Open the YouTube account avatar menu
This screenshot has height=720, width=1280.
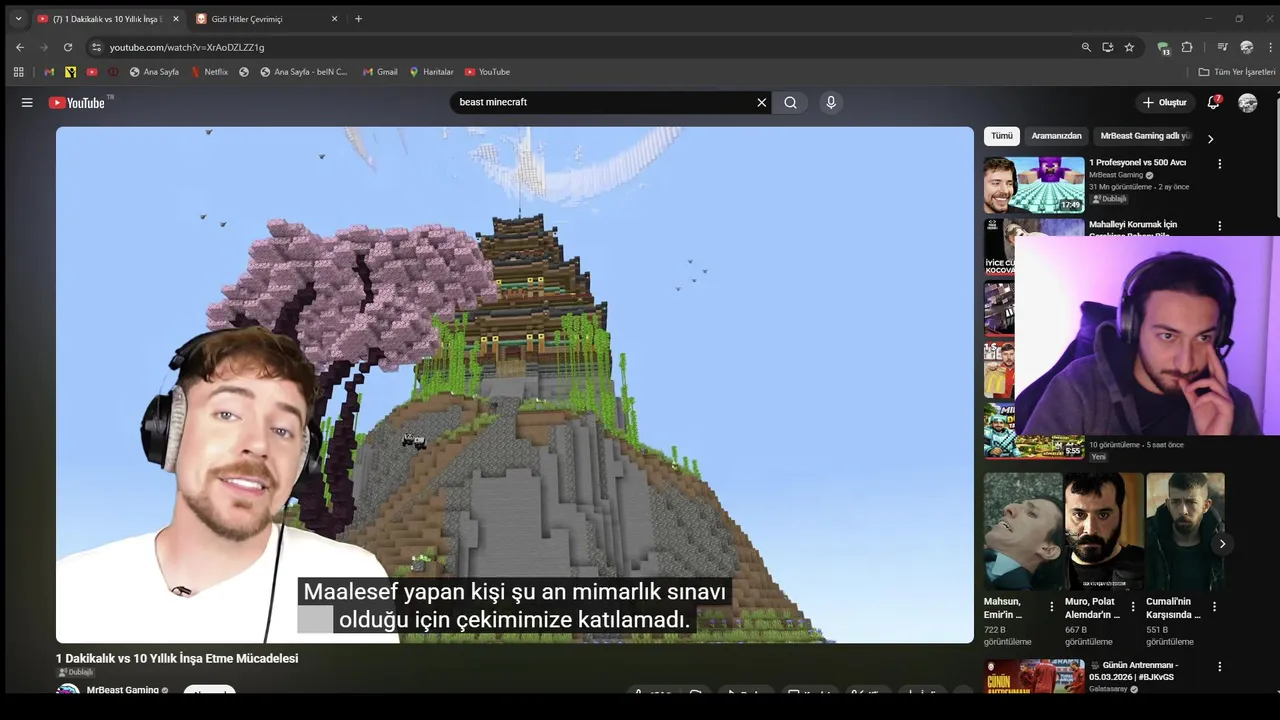pyautogui.click(x=1247, y=102)
